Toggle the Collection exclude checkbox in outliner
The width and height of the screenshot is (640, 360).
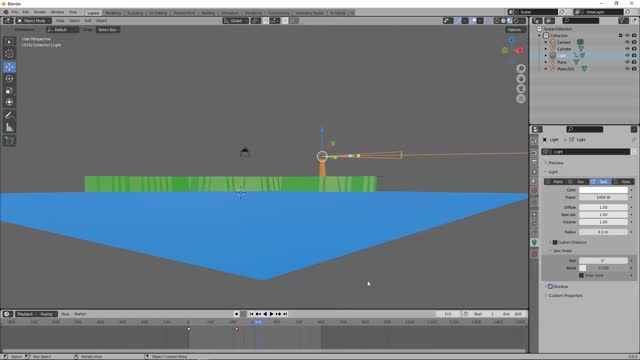pyautogui.click(x=620, y=36)
